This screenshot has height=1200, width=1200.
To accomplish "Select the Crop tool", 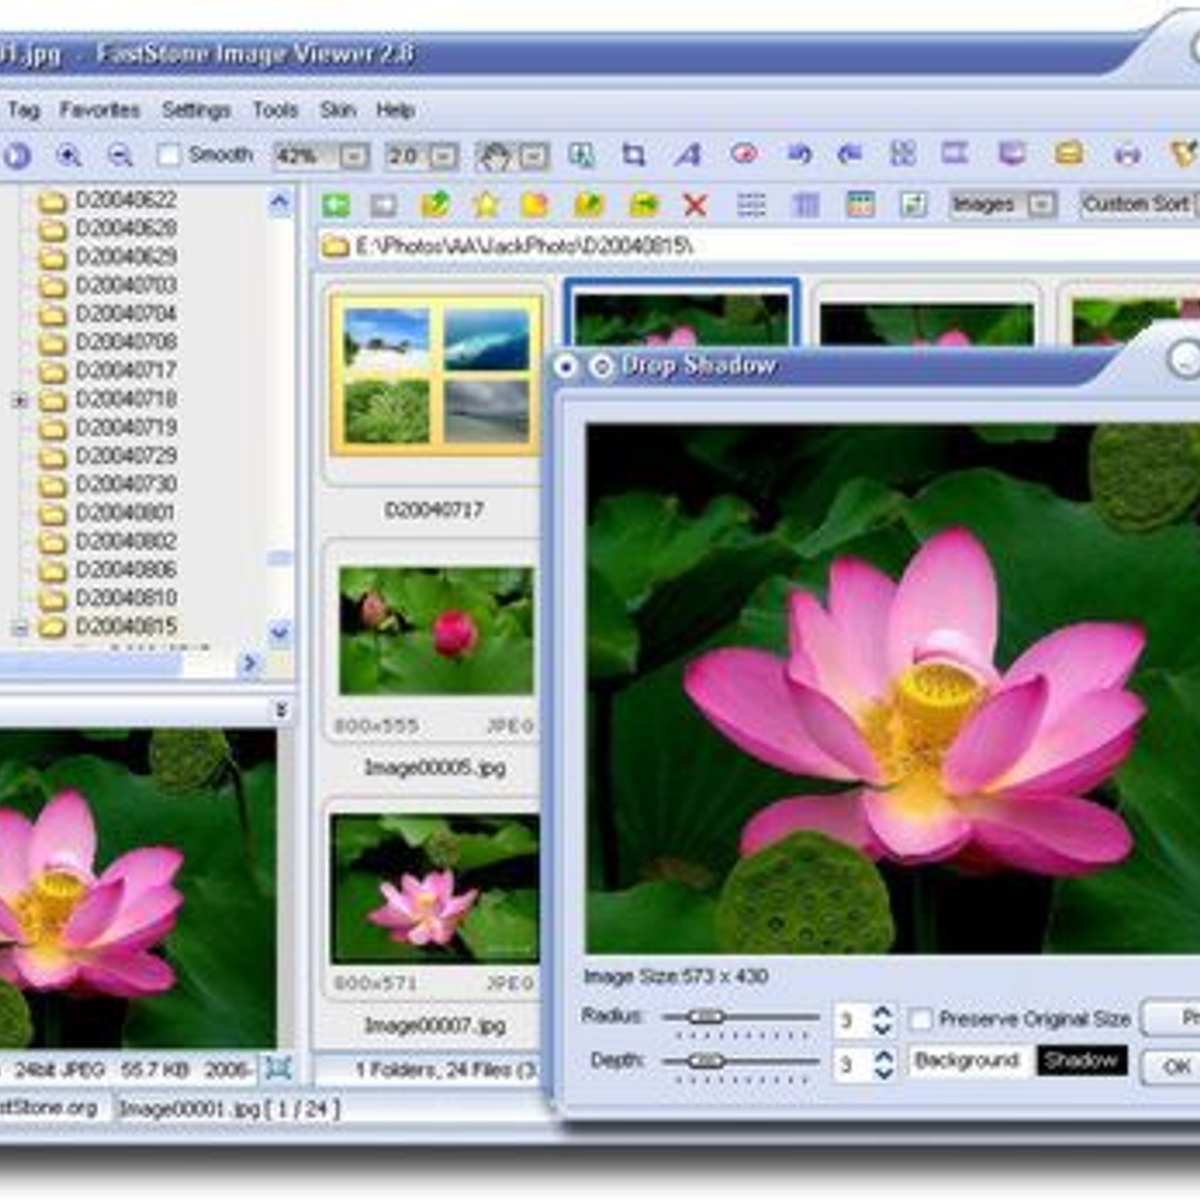I will click(633, 155).
